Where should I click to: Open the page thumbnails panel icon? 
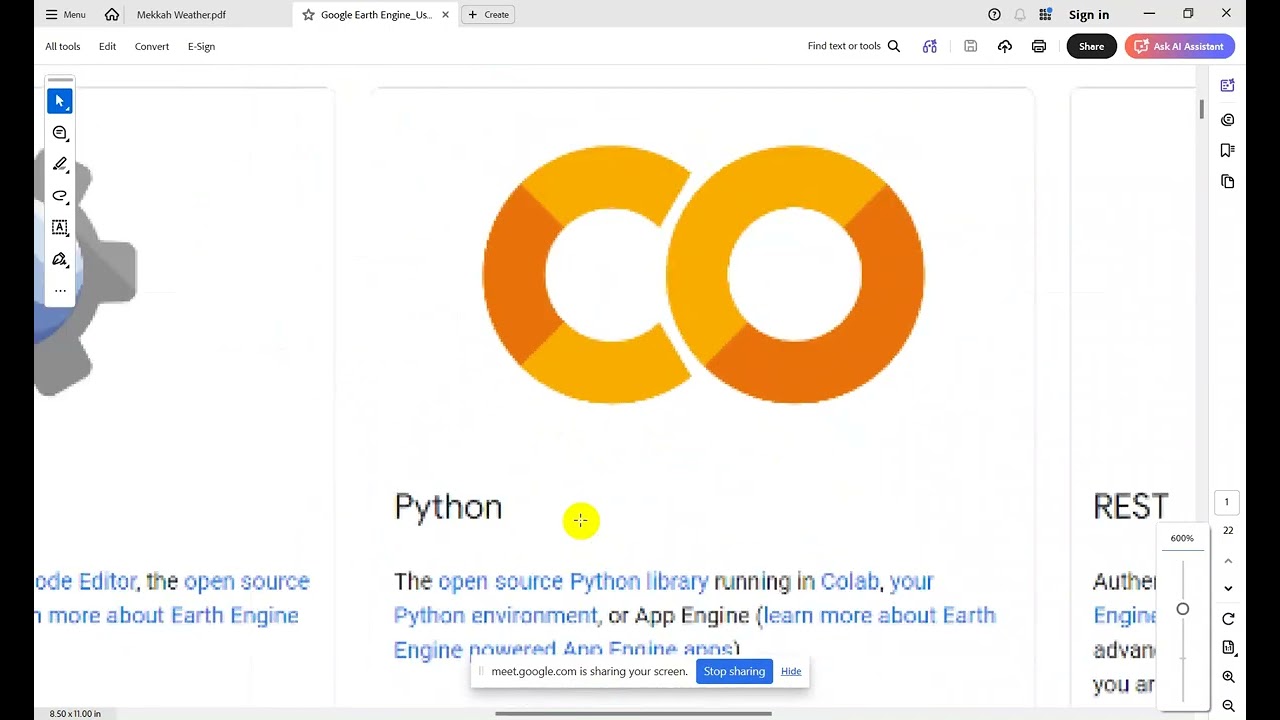[x=1228, y=181]
